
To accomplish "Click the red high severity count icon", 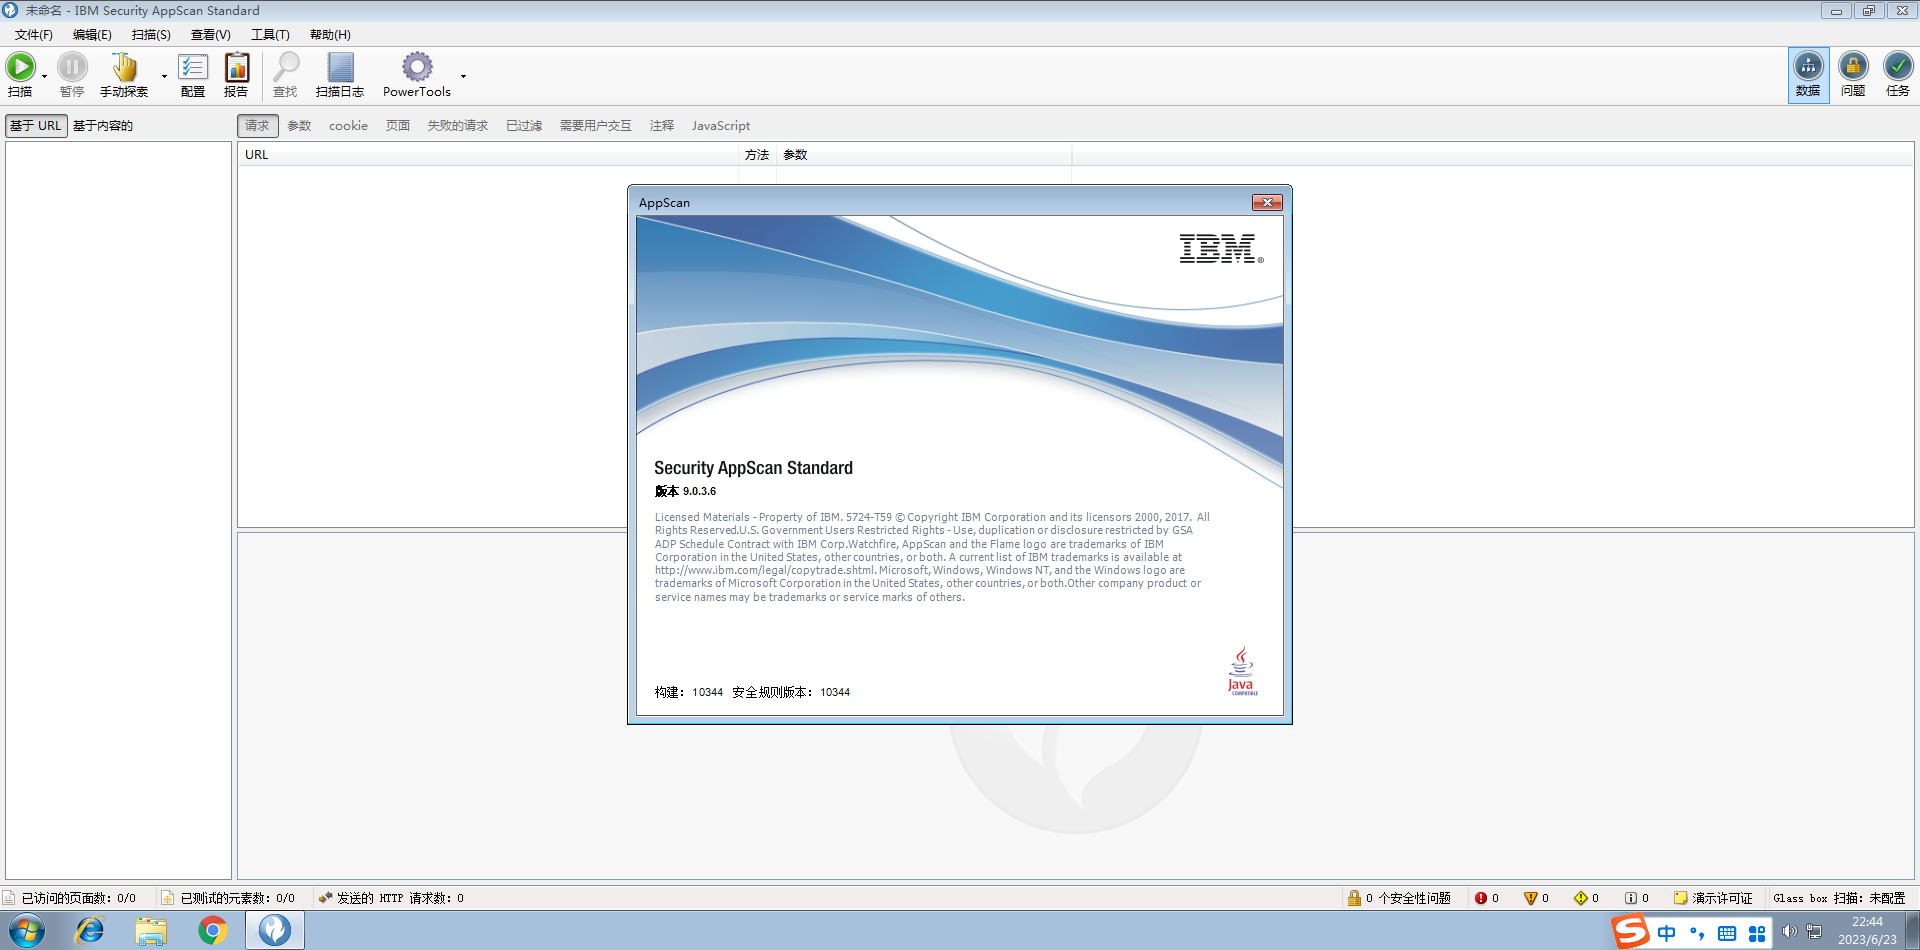I will click(1481, 898).
